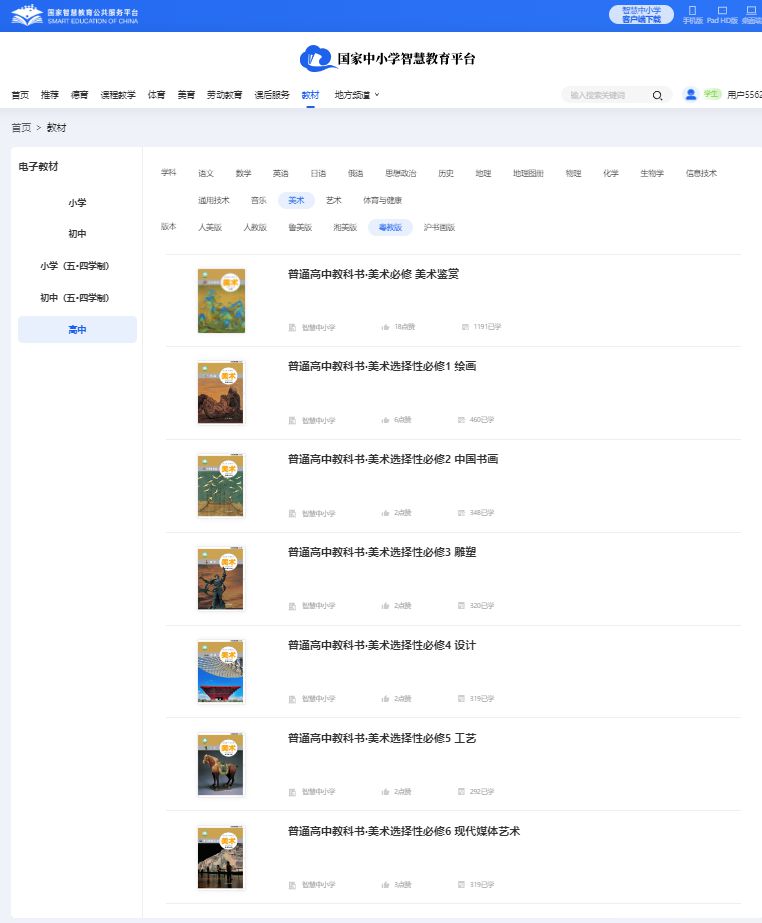
Task: Click the Smart Education of China logo
Action: coord(74,15)
